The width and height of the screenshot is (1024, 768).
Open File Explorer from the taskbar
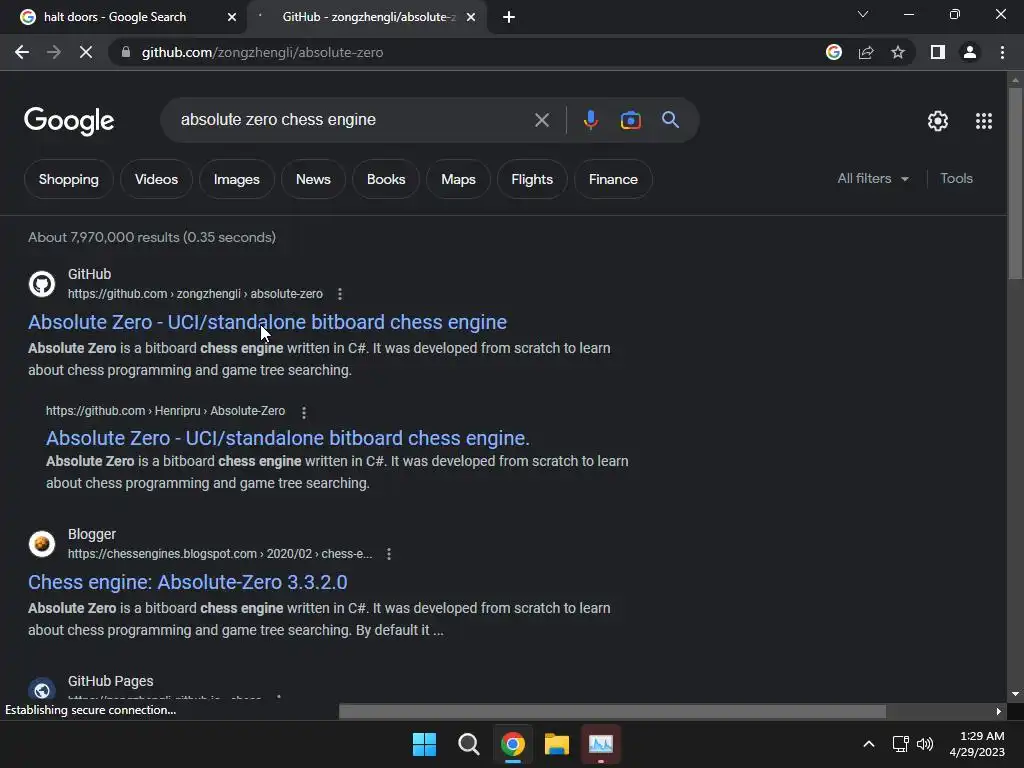[556, 744]
